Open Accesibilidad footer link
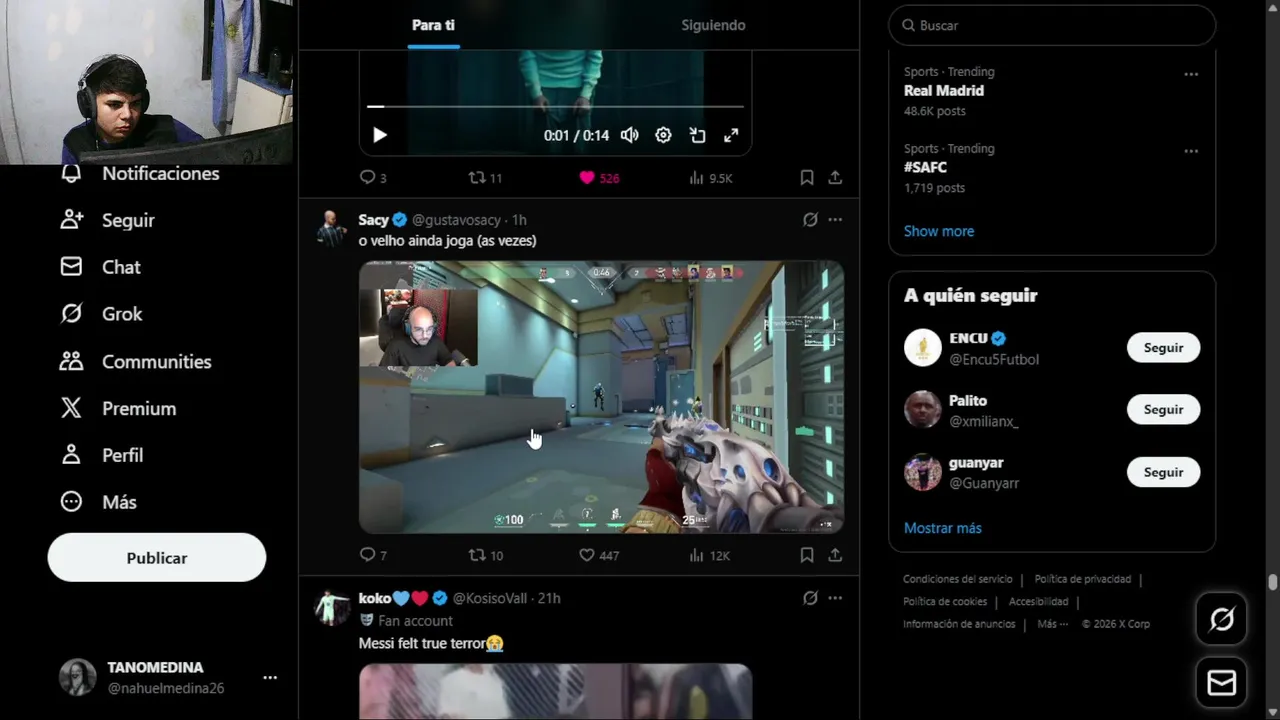 tap(1039, 602)
